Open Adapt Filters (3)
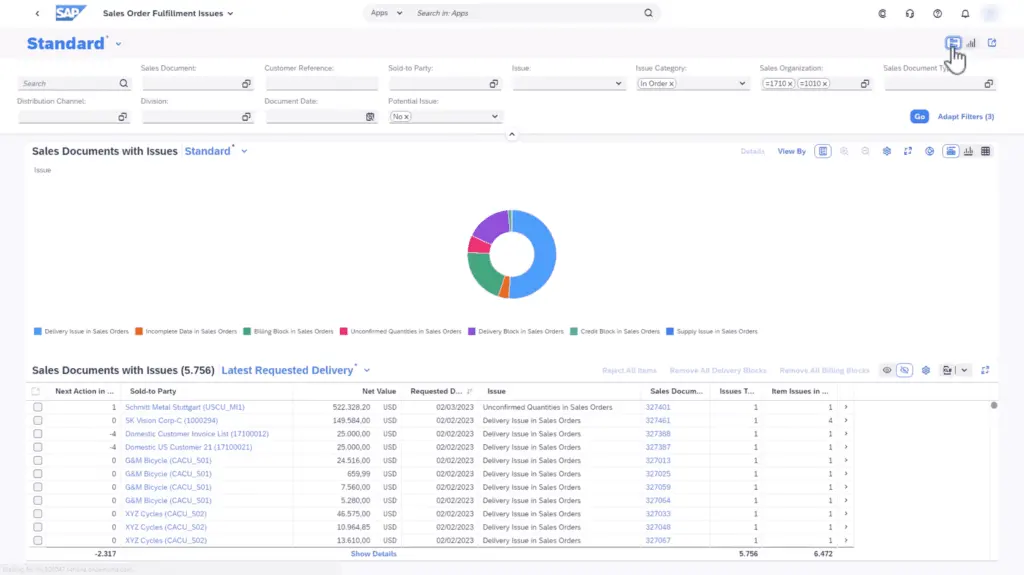 pyautogui.click(x=965, y=117)
